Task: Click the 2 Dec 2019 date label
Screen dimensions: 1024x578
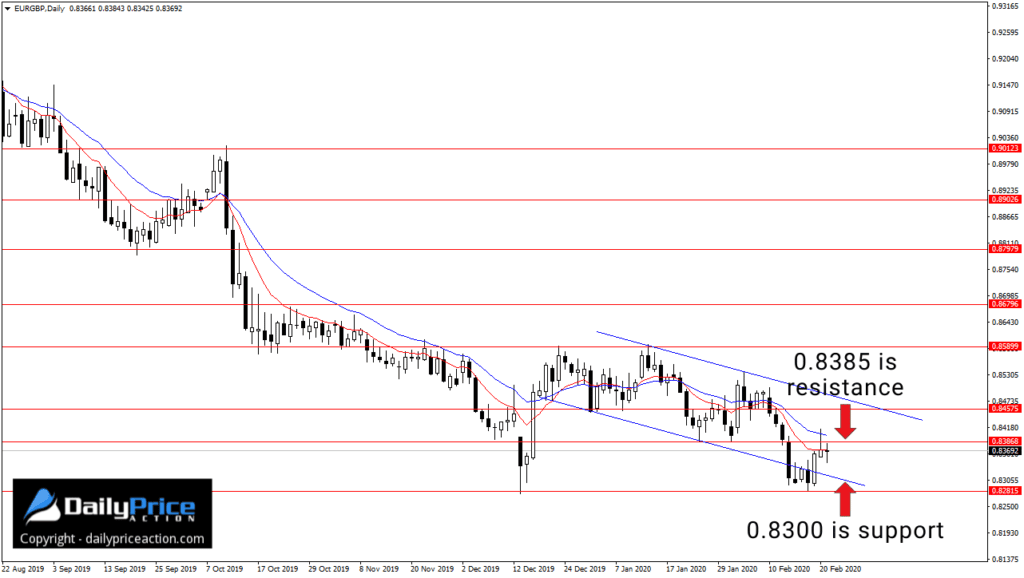Action: tap(481, 569)
